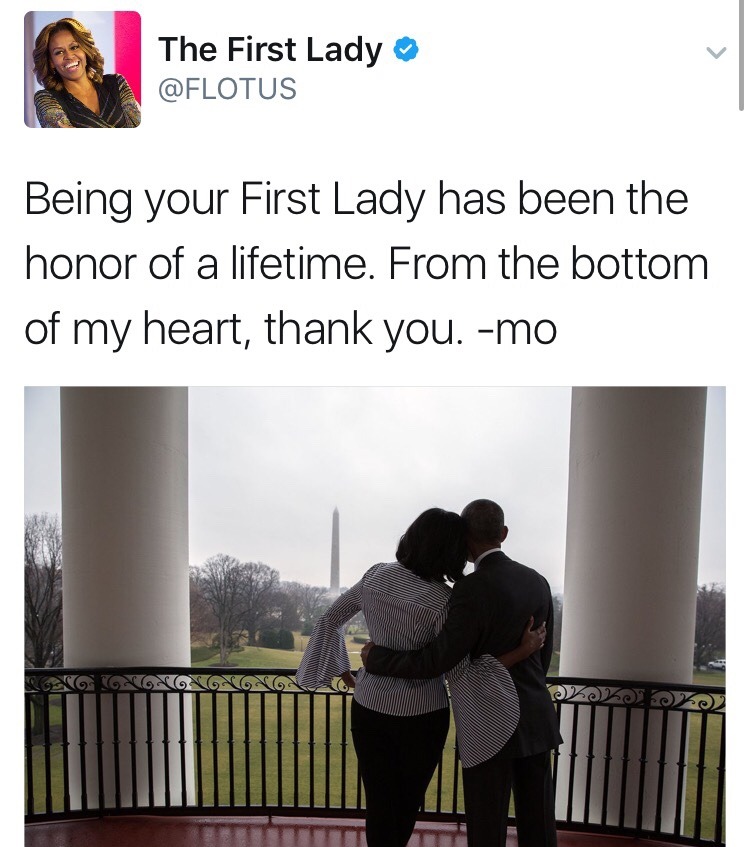The width and height of the screenshot is (750, 847).
Task: Open The First Lady's profile picture
Action: (x=83, y=69)
